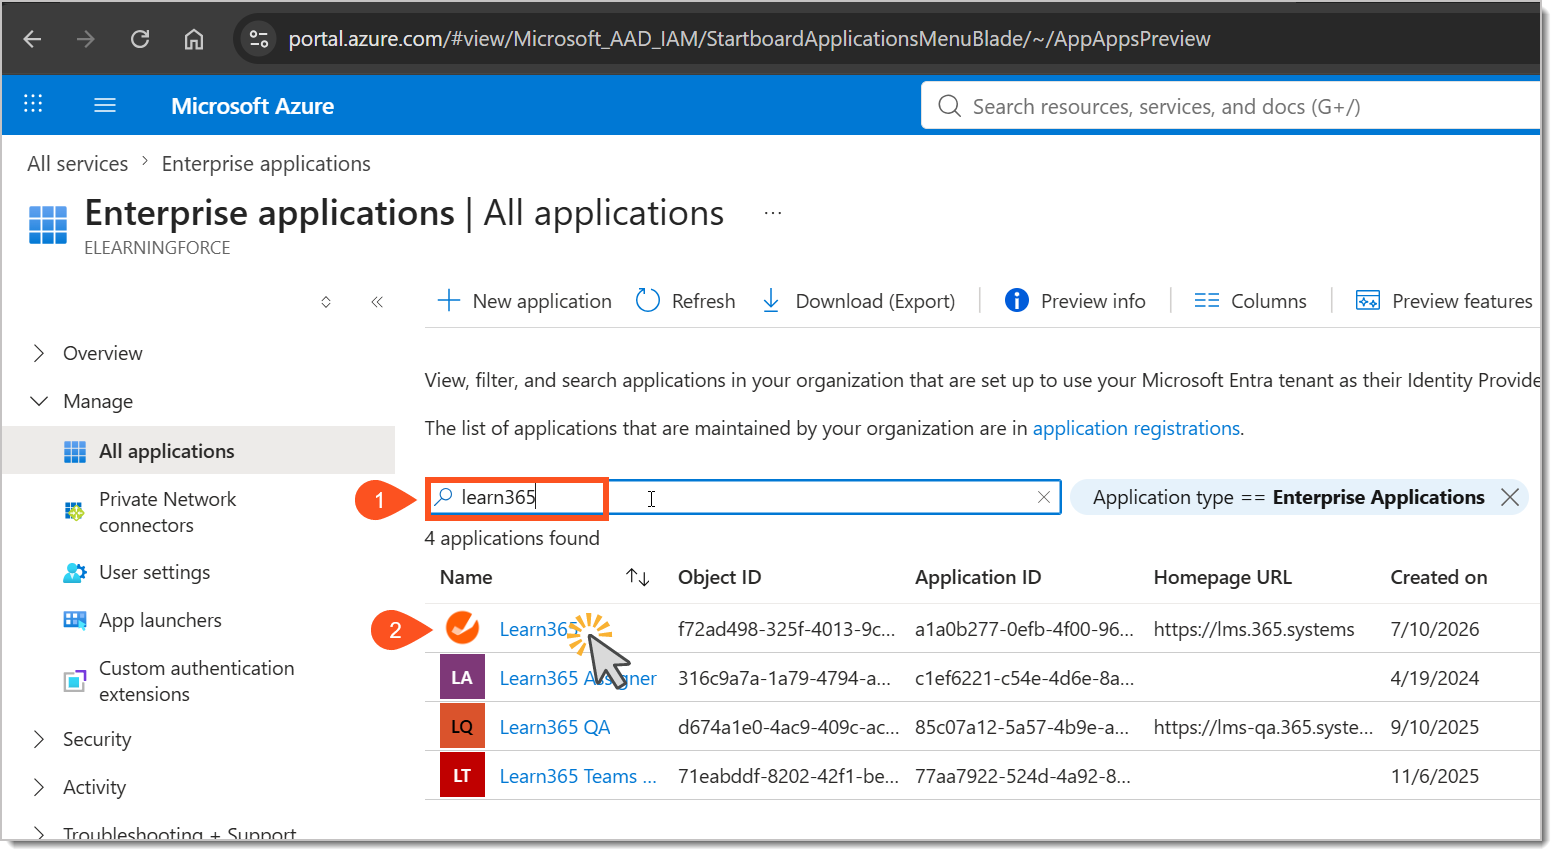Open App launchers
Viewport: 1557px width, 856px height.
coord(160,620)
